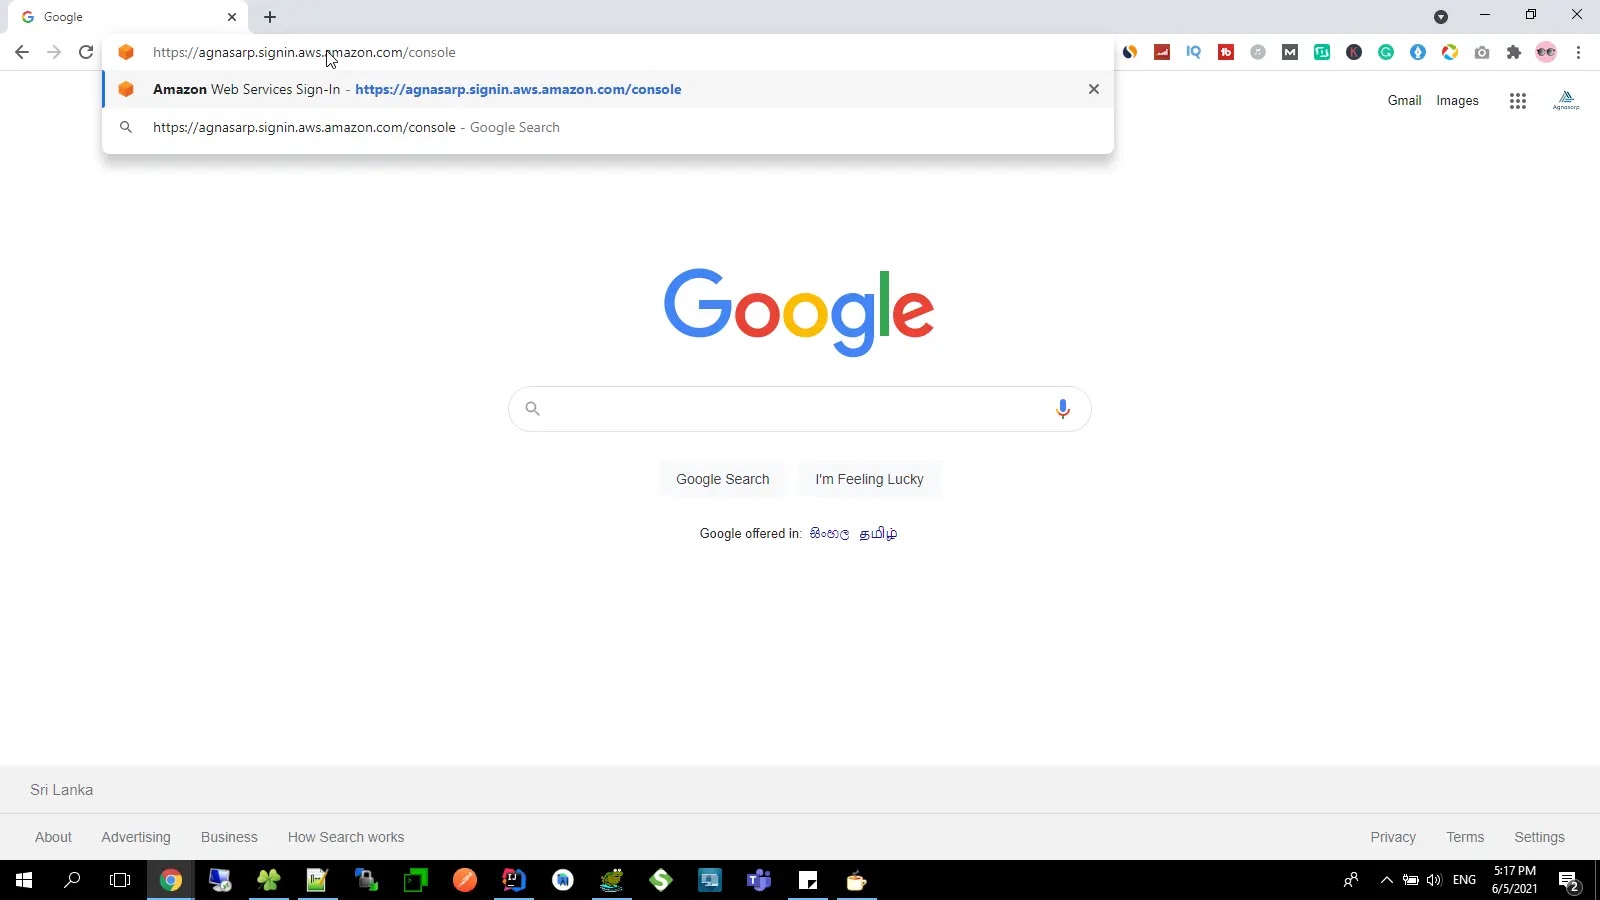Click the address bar URL text
The image size is (1600, 900).
[304, 52]
